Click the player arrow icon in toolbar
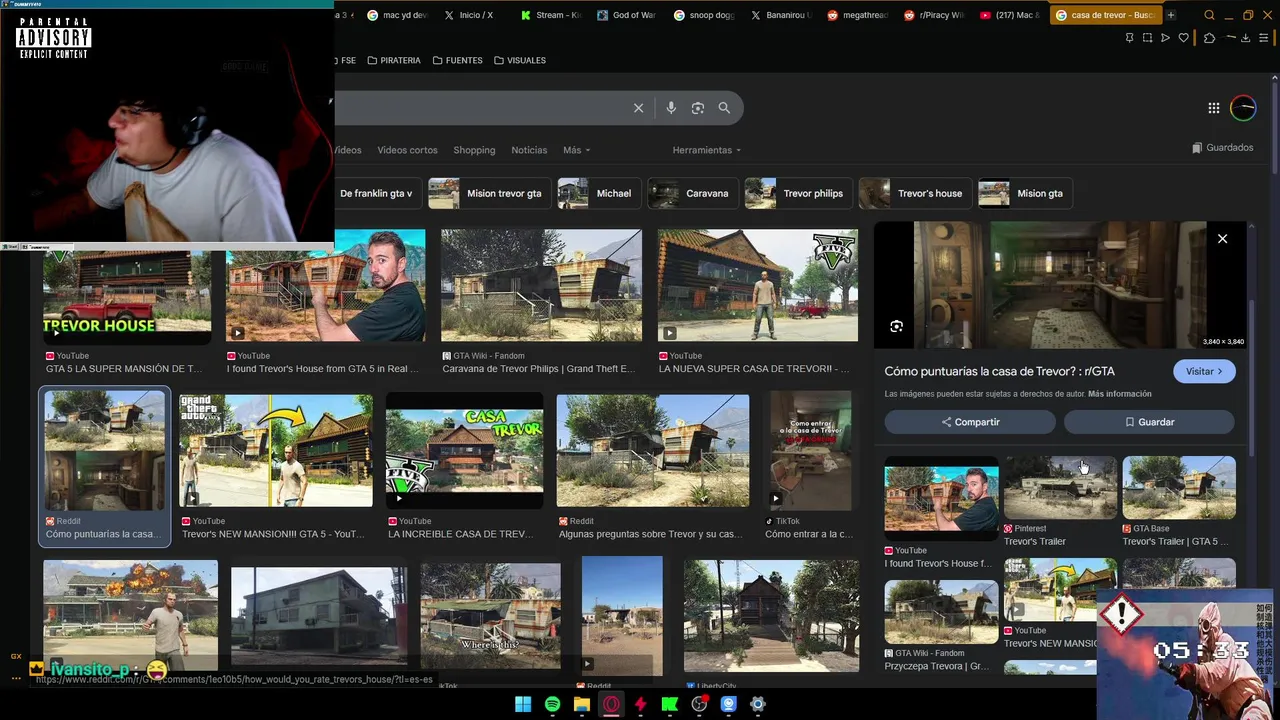Viewport: 1280px width, 720px height. 1165,38
